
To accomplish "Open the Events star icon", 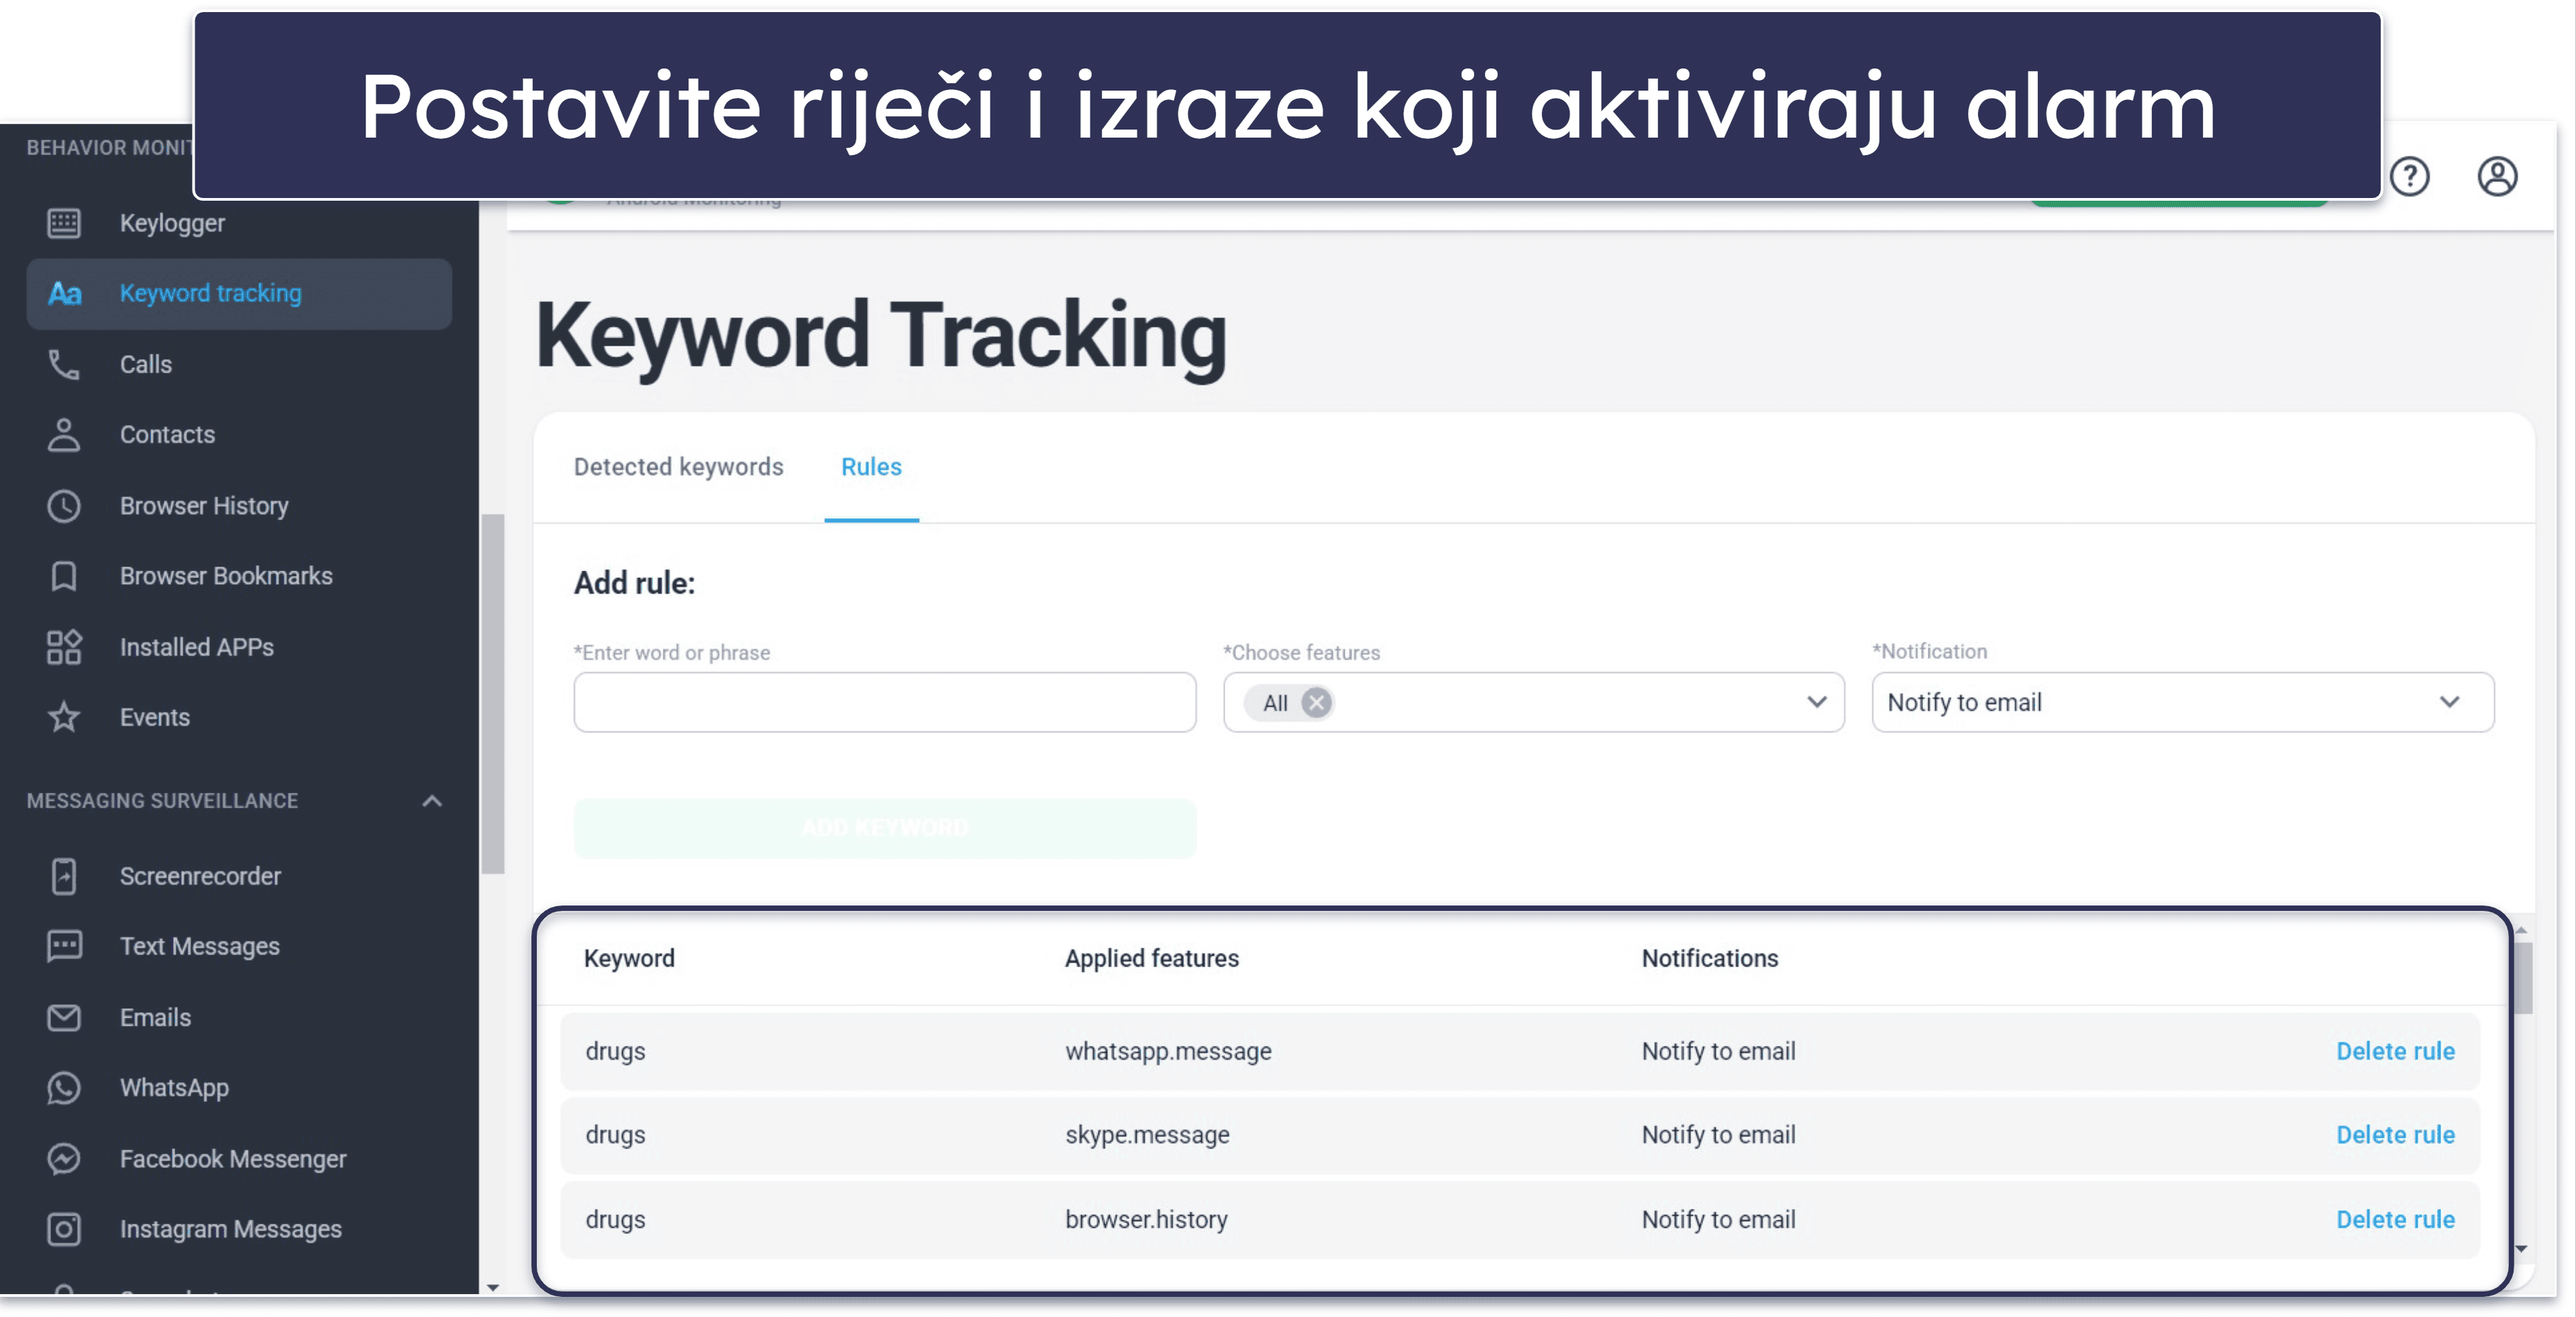I will [64, 717].
